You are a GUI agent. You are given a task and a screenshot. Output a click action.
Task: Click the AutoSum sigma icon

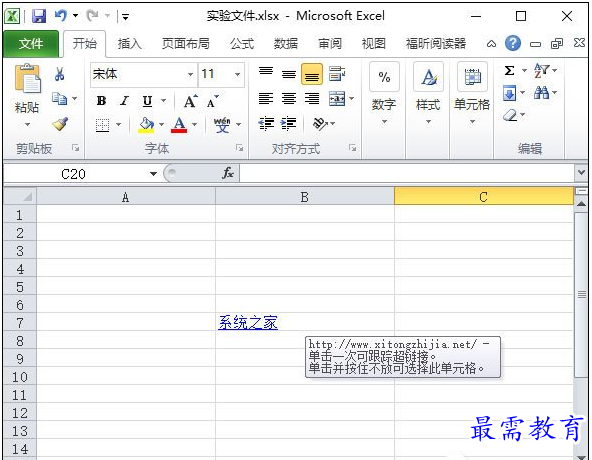pyautogui.click(x=509, y=71)
